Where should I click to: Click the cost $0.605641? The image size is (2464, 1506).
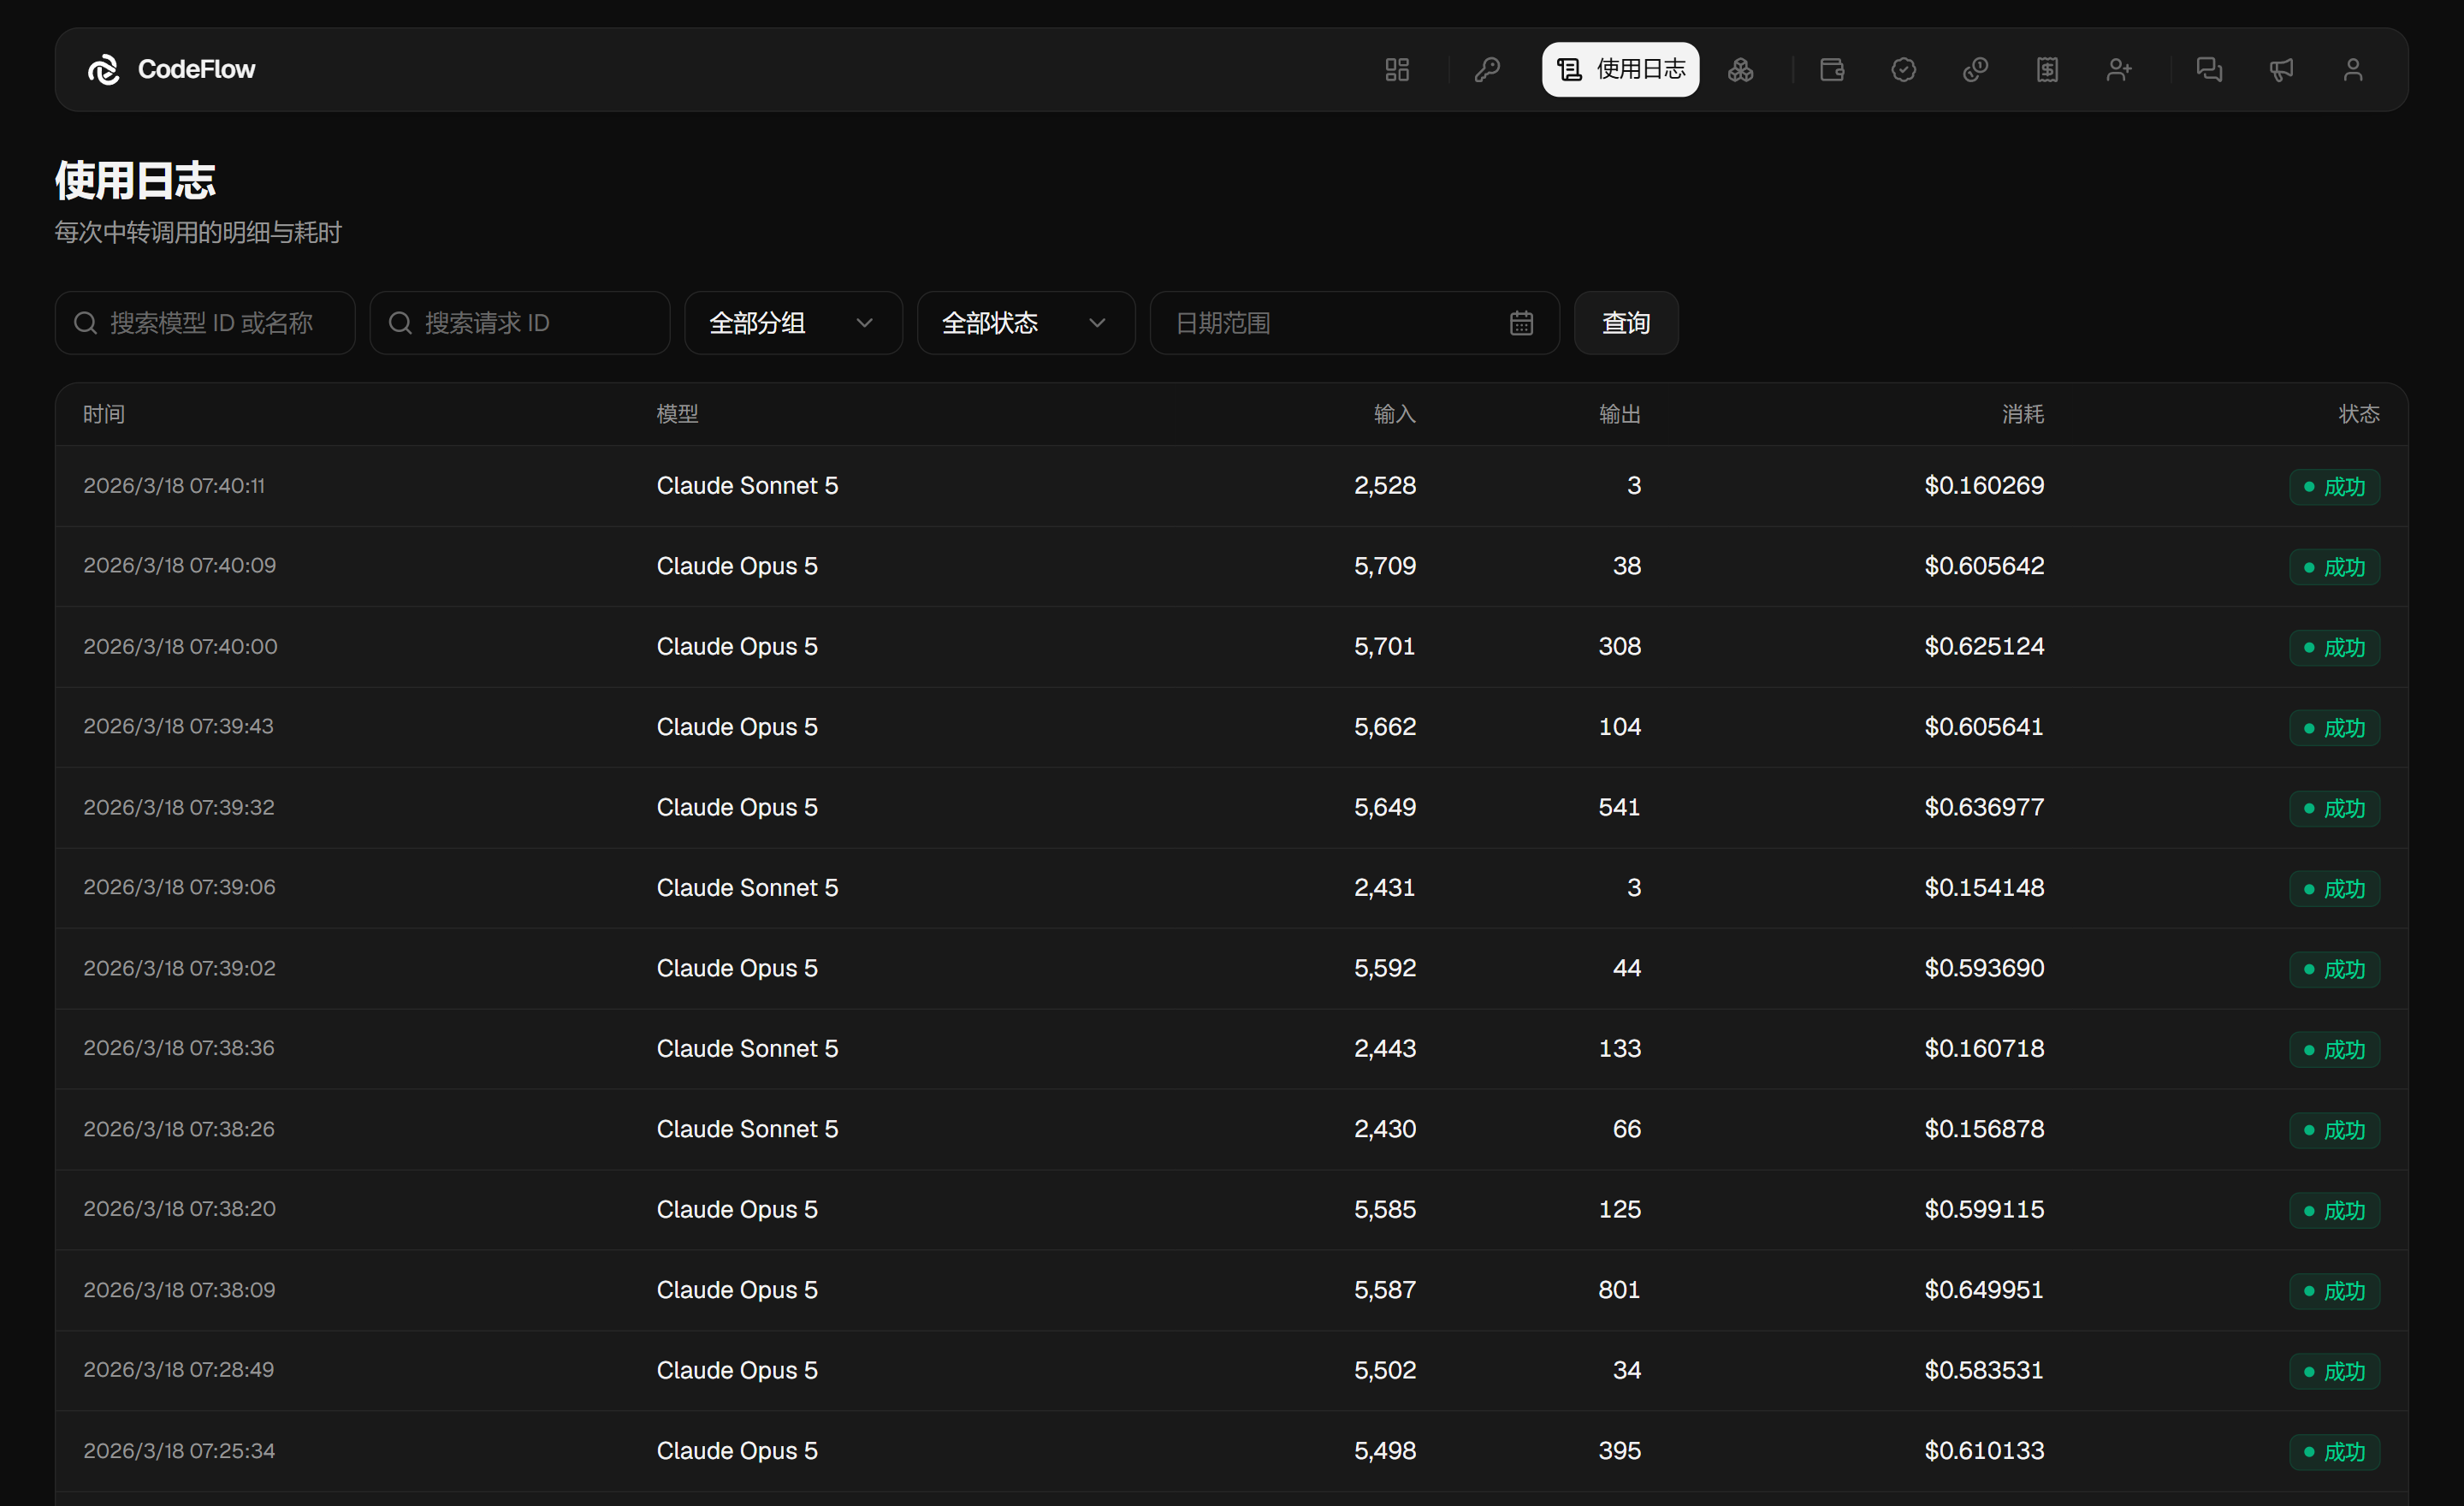[x=1984, y=727]
